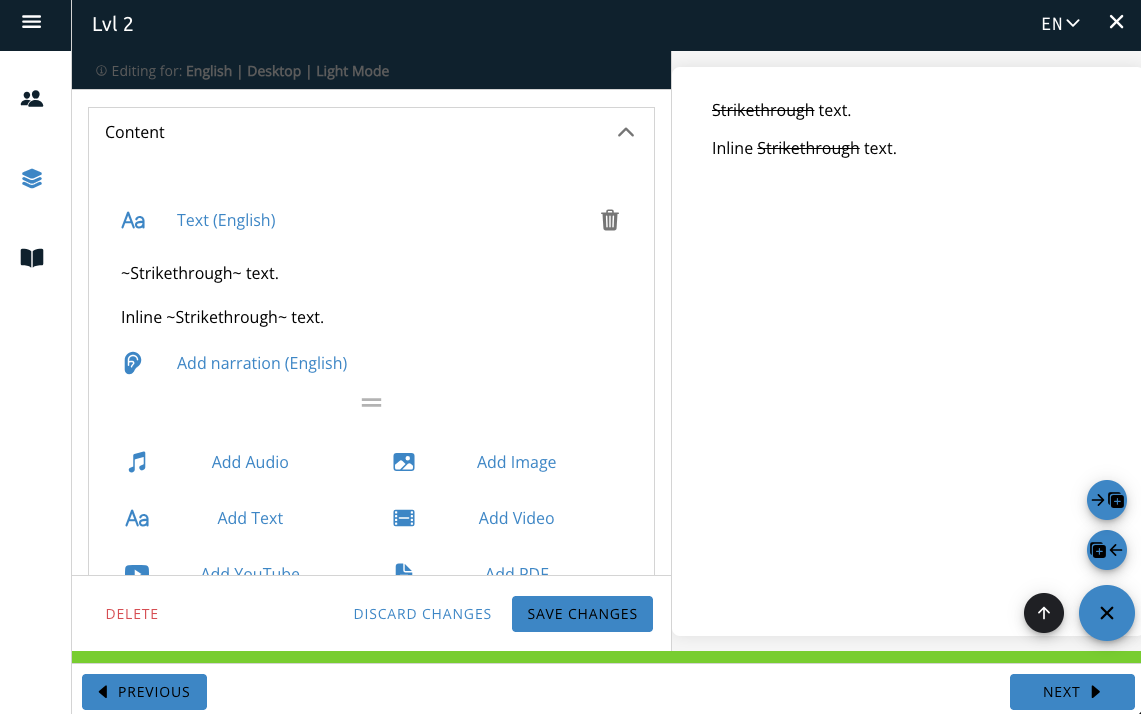Delete text block with trash icon

[610, 220]
